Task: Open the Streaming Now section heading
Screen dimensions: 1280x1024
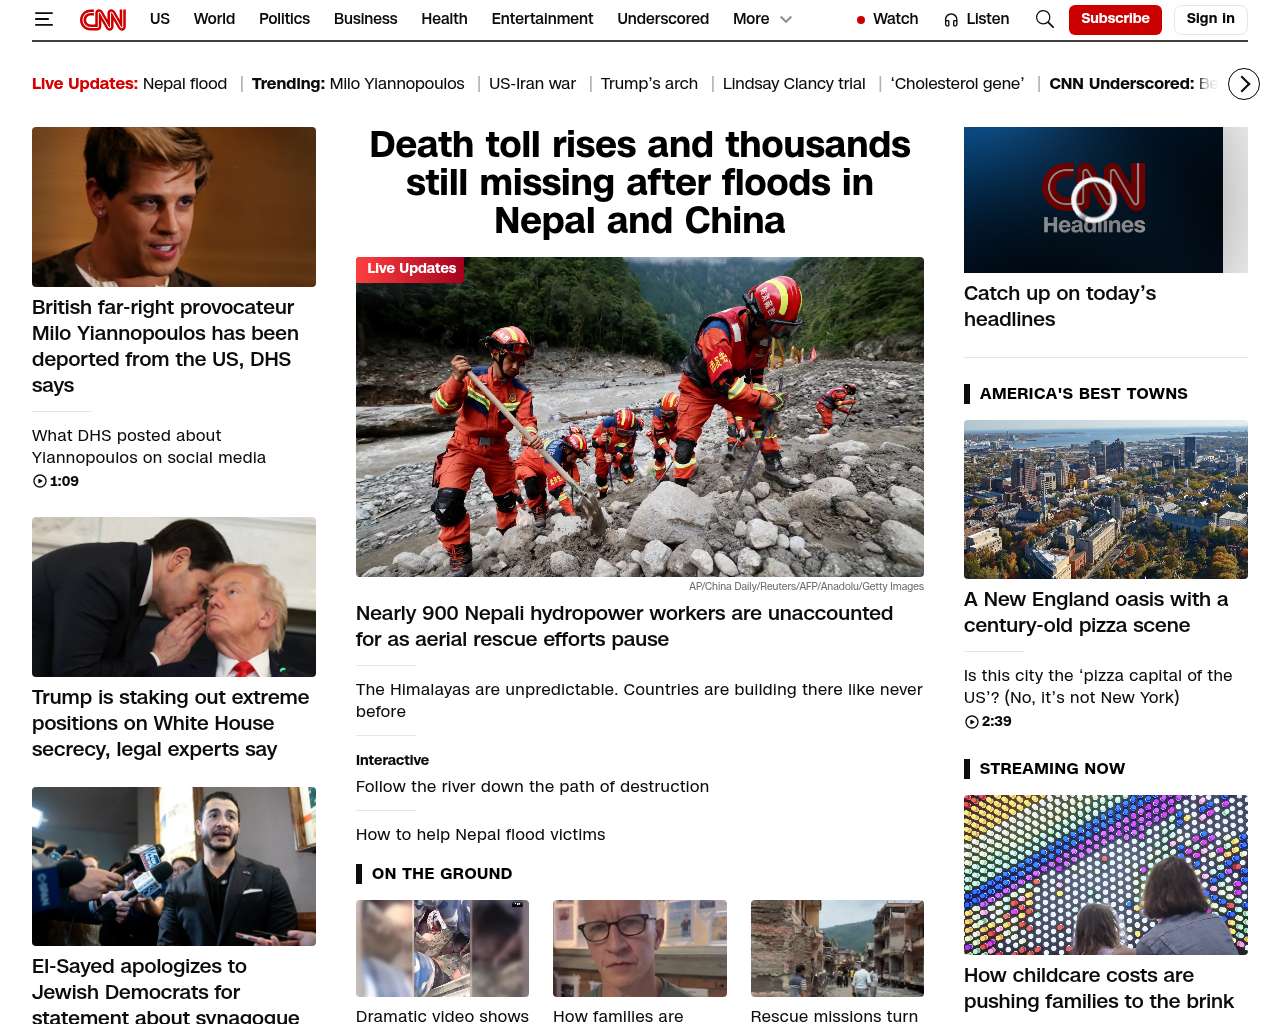Action: [x=1052, y=769]
